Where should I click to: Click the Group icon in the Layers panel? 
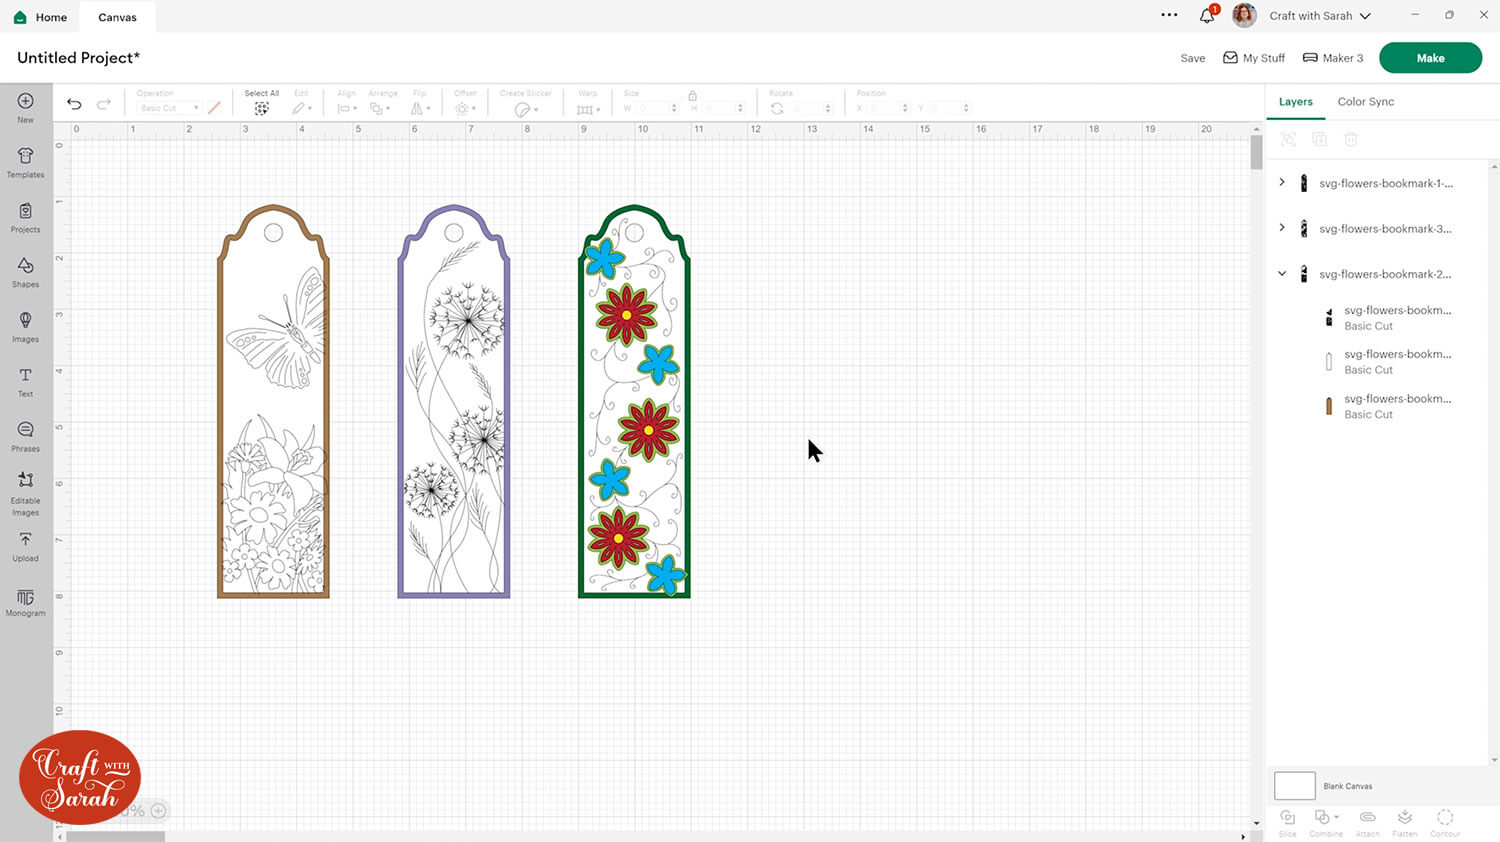[x=1288, y=140]
